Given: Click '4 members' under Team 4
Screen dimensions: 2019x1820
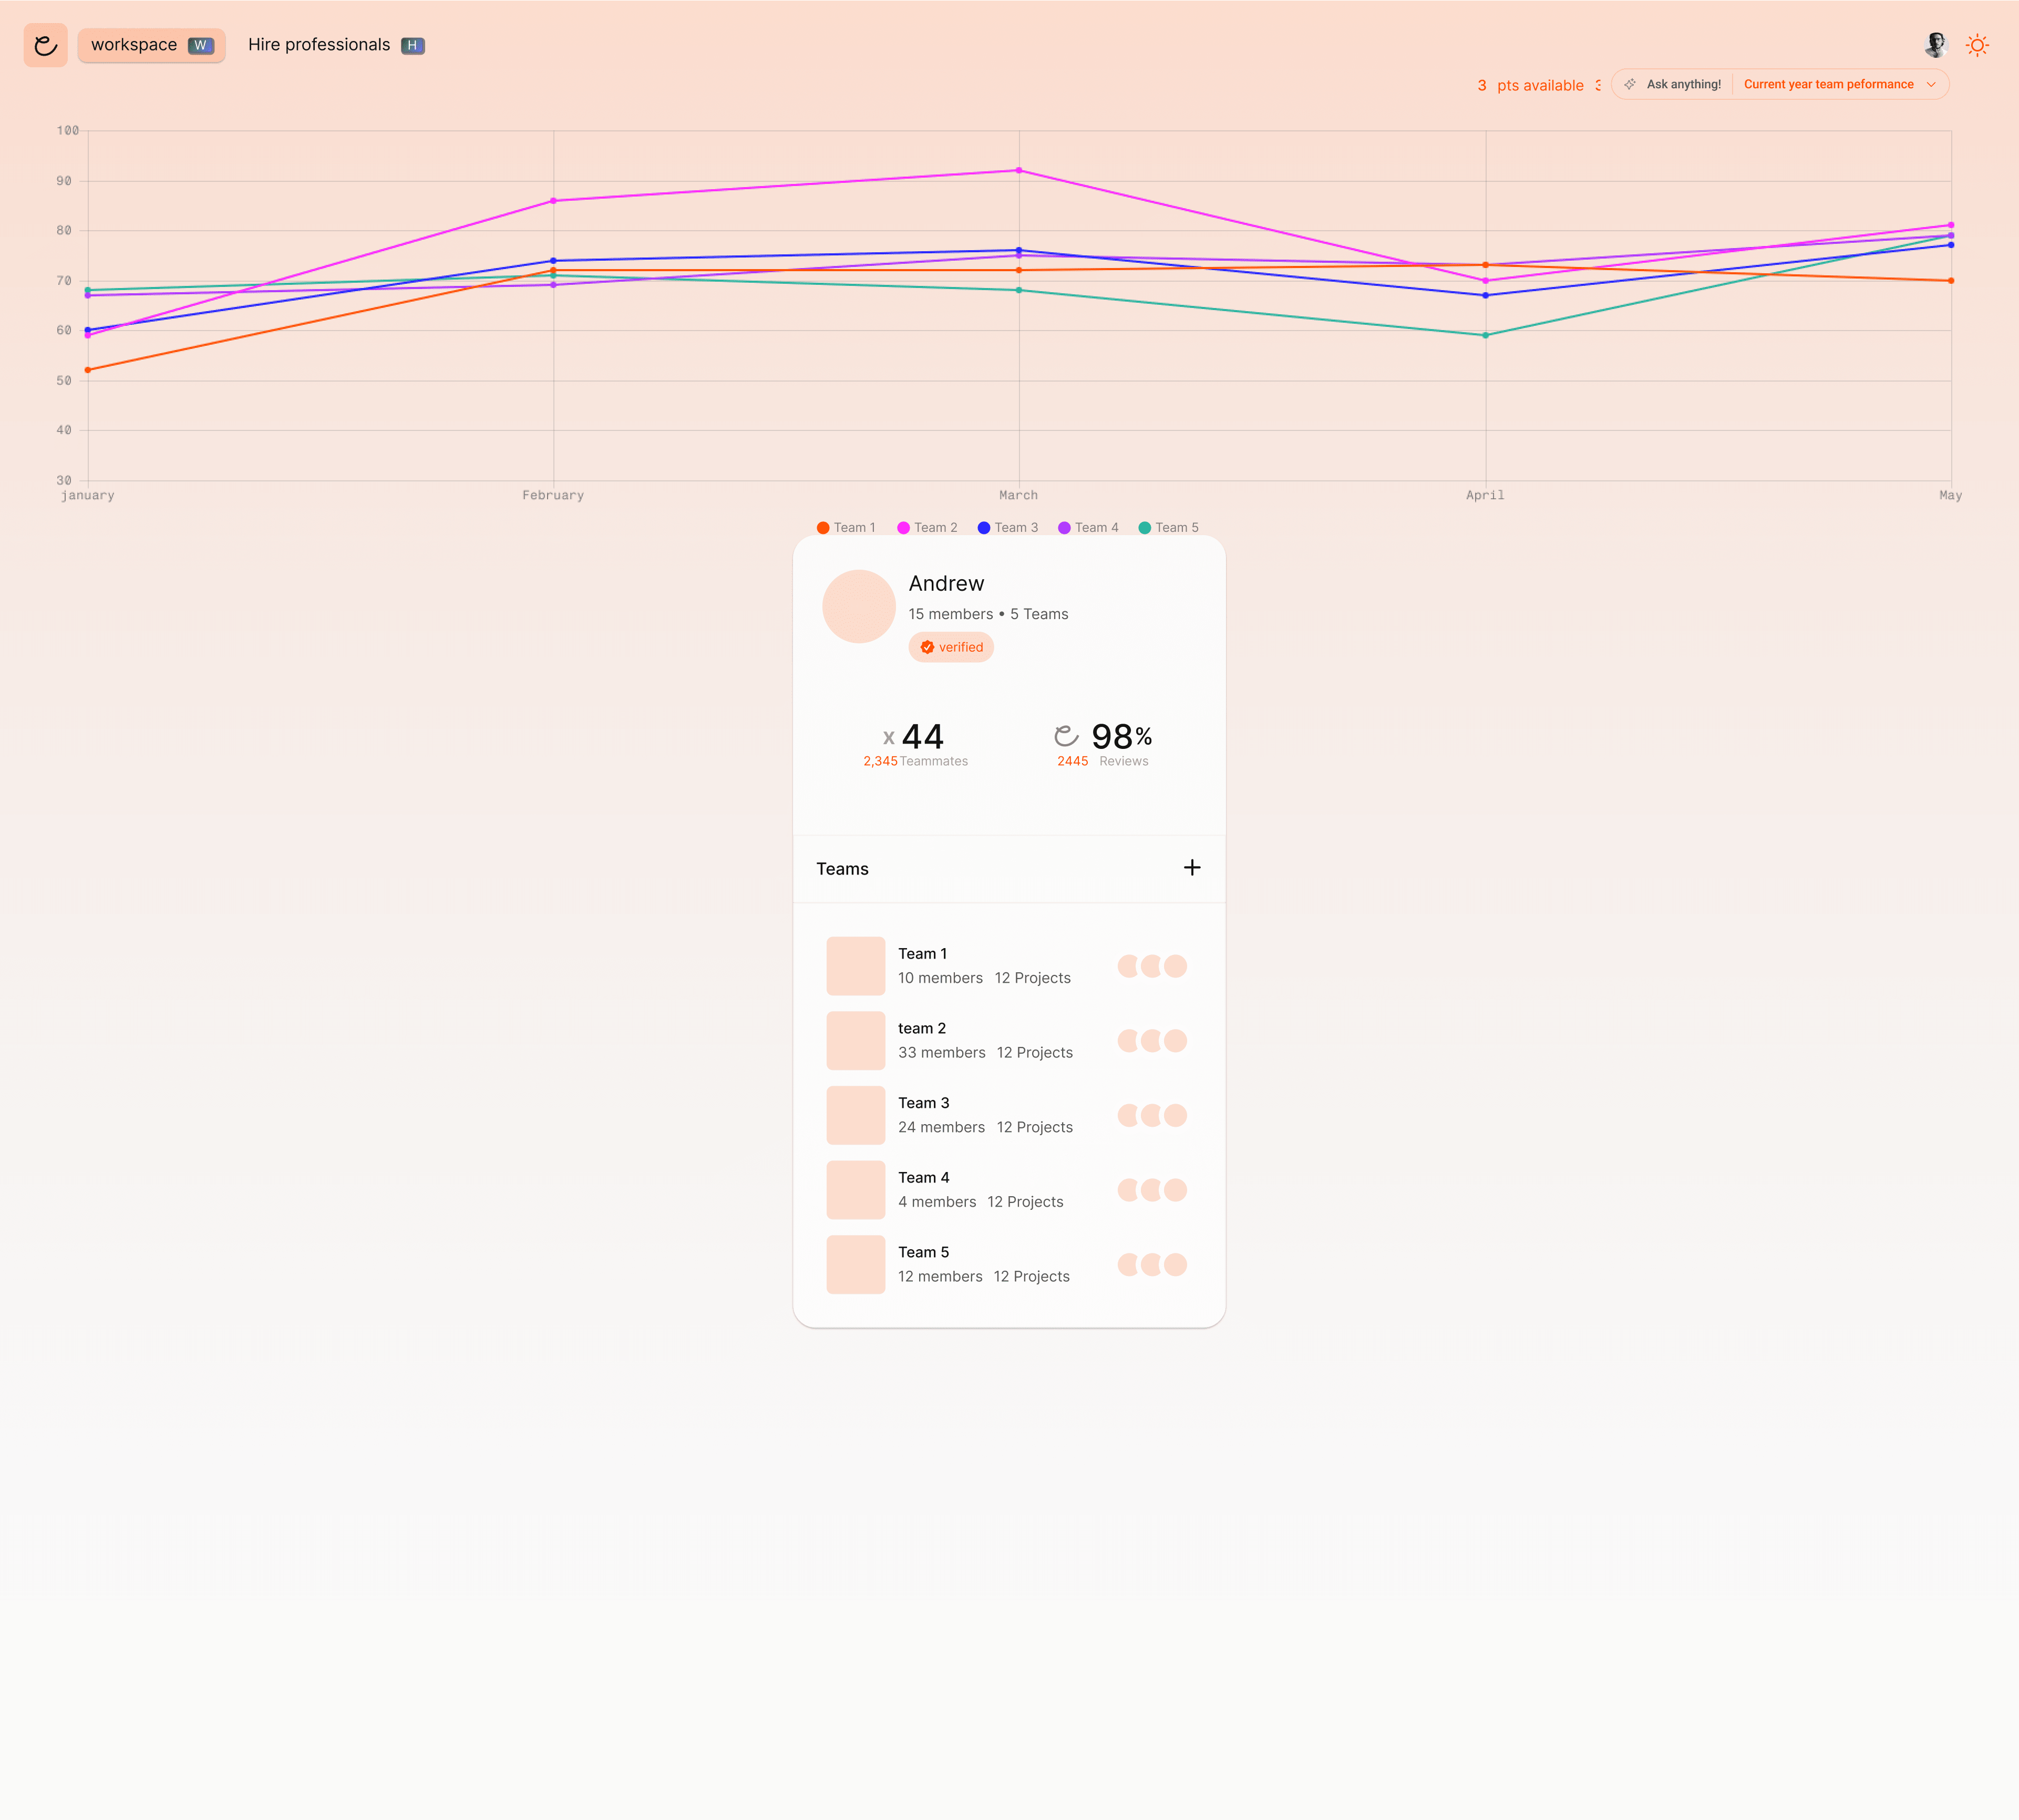Looking at the screenshot, I should (937, 1202).
